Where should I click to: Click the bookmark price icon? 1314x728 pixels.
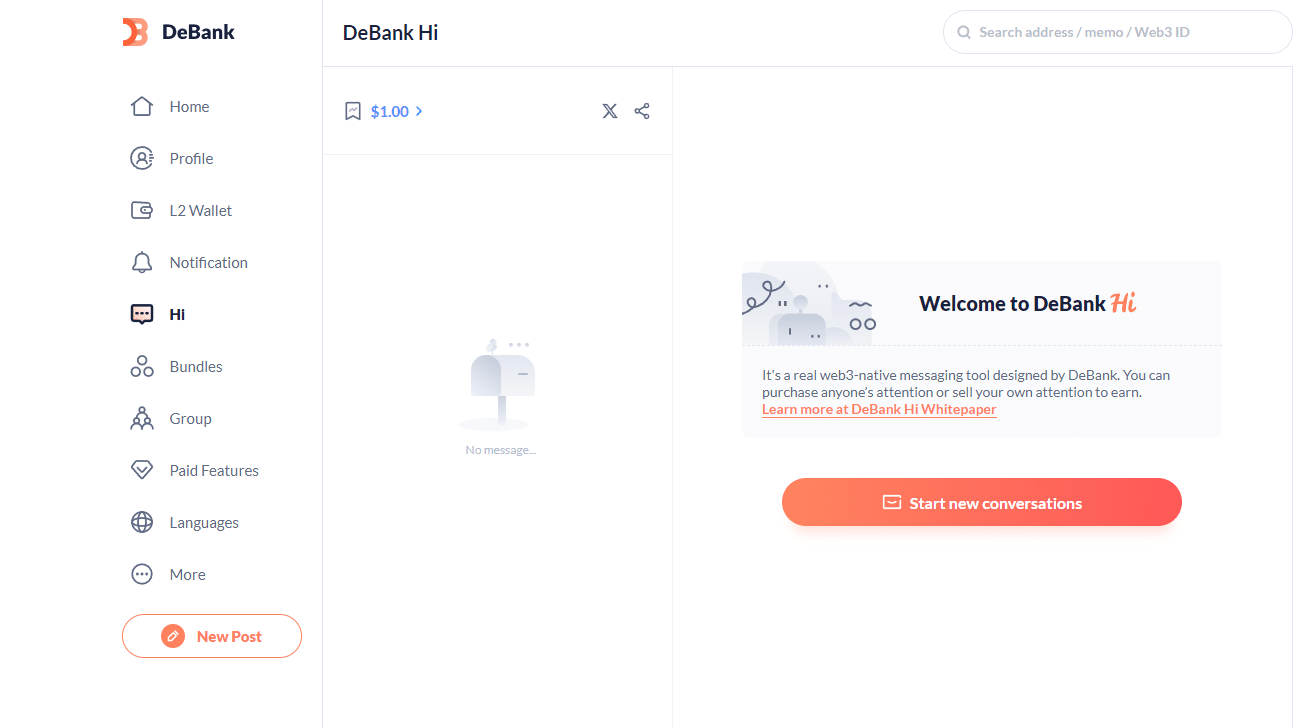(353, 111)
